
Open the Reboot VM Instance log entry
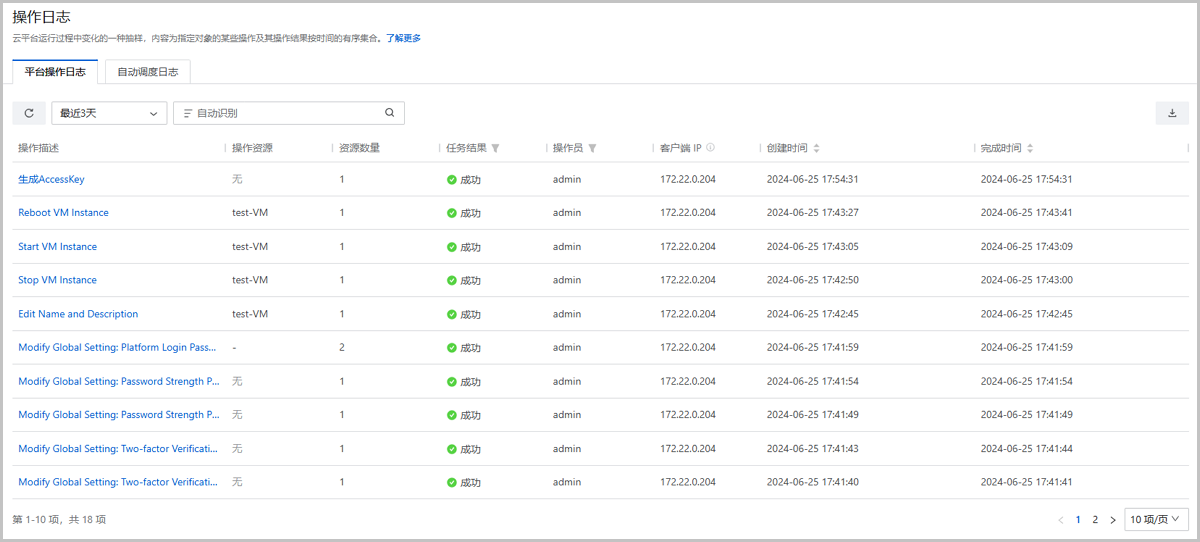click(63, 213)
